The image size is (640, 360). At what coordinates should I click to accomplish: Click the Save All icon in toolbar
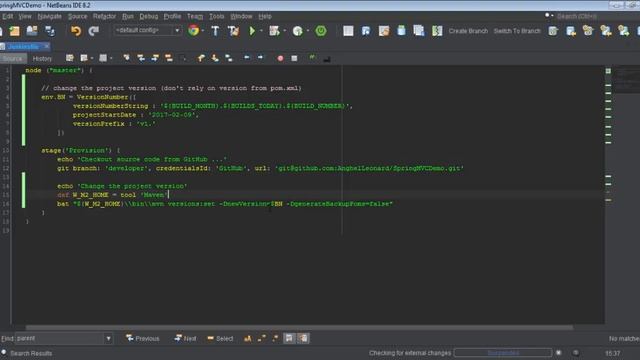click(50, 31)
